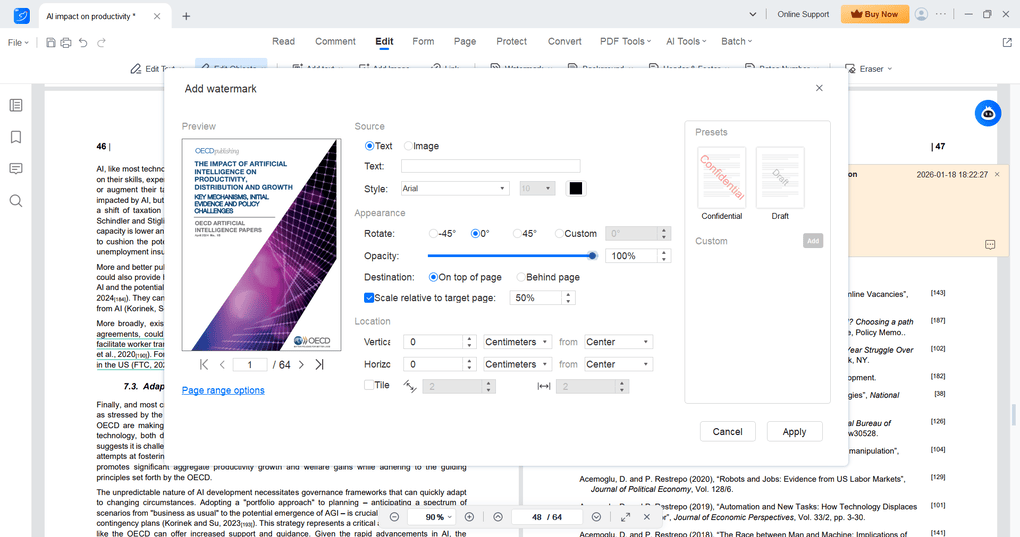Click the previous page up-arrow in bottom bar
Image resolution: width=1020 pixels, height=537 pixels.
click(x=498, y=517)
